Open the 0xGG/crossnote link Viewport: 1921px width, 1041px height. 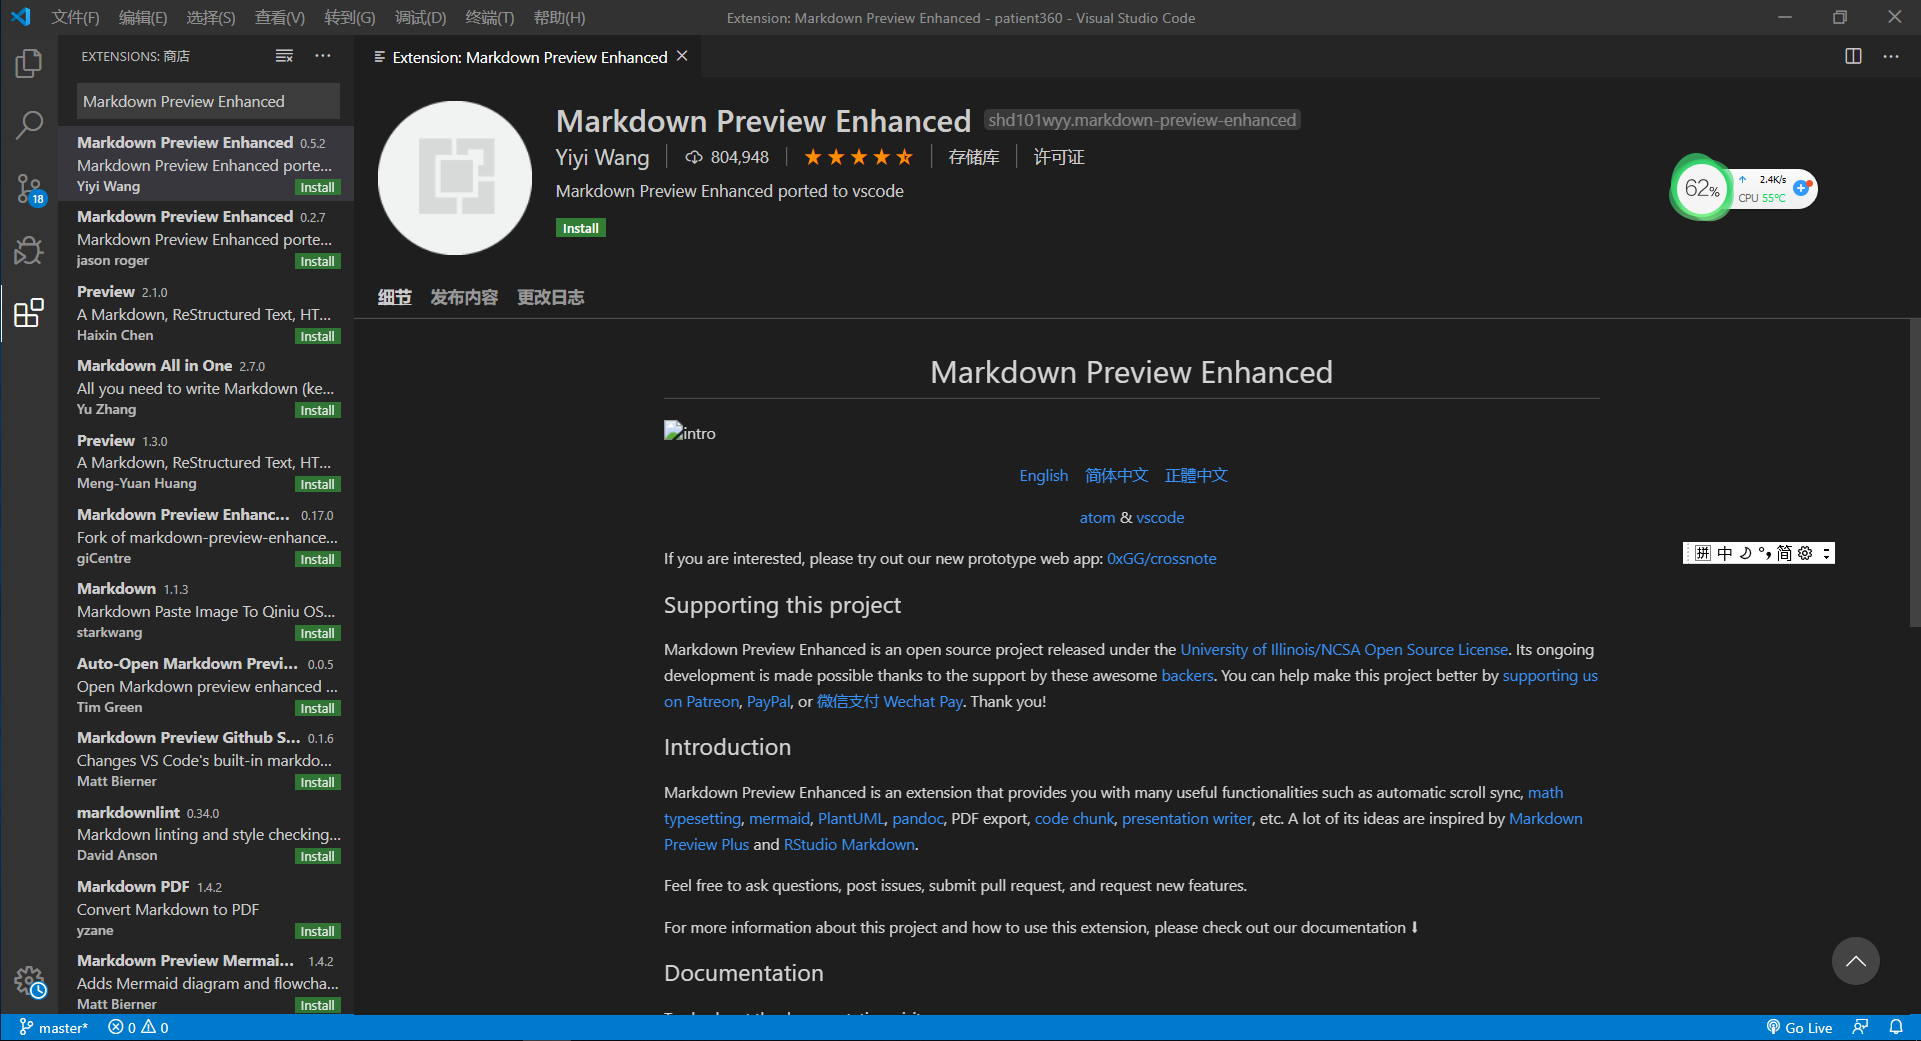pos(1161,558)
